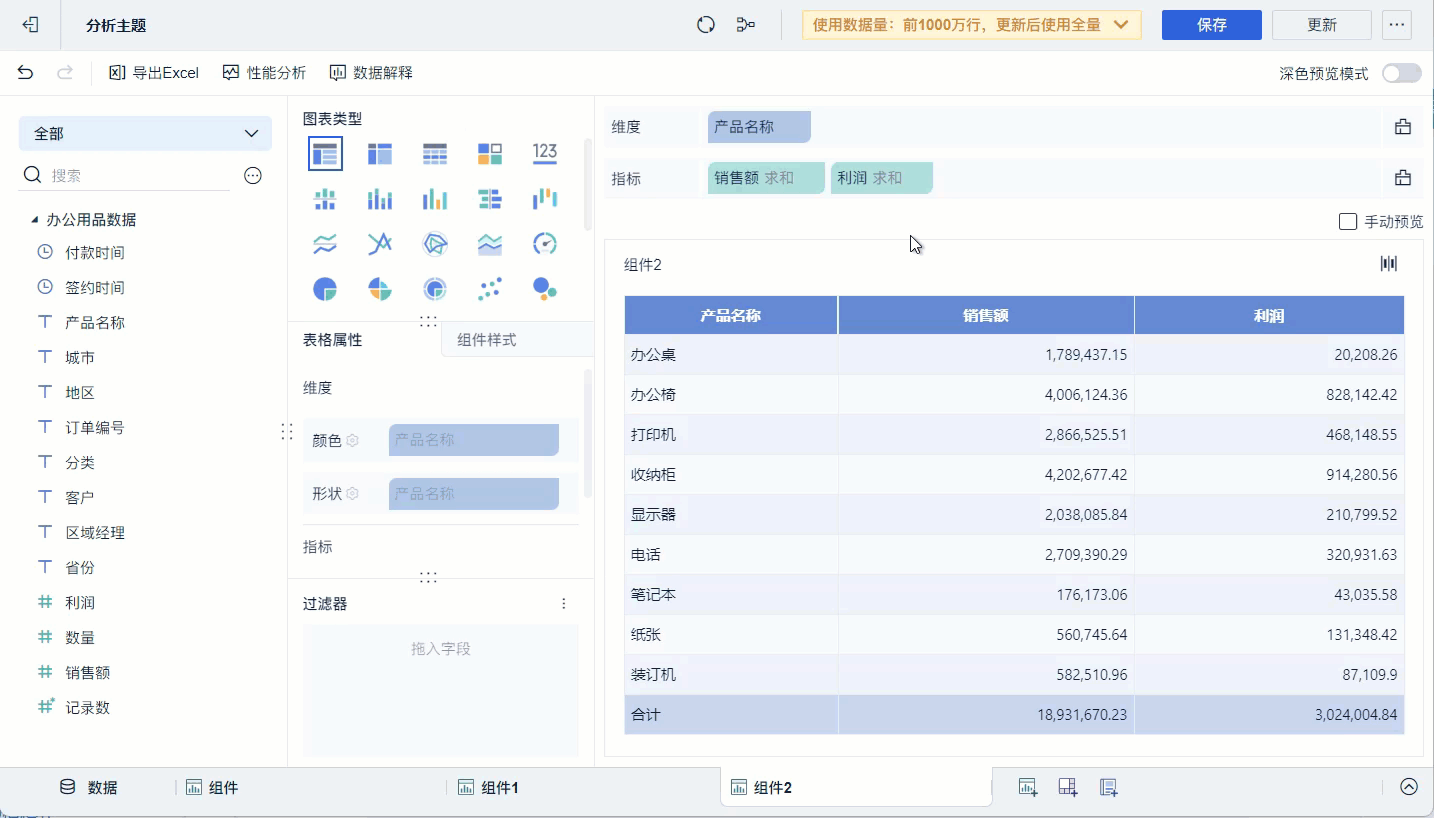Open the 组件 tab
The height and width of the screenshot is (818, 1434).
point(212,788)
